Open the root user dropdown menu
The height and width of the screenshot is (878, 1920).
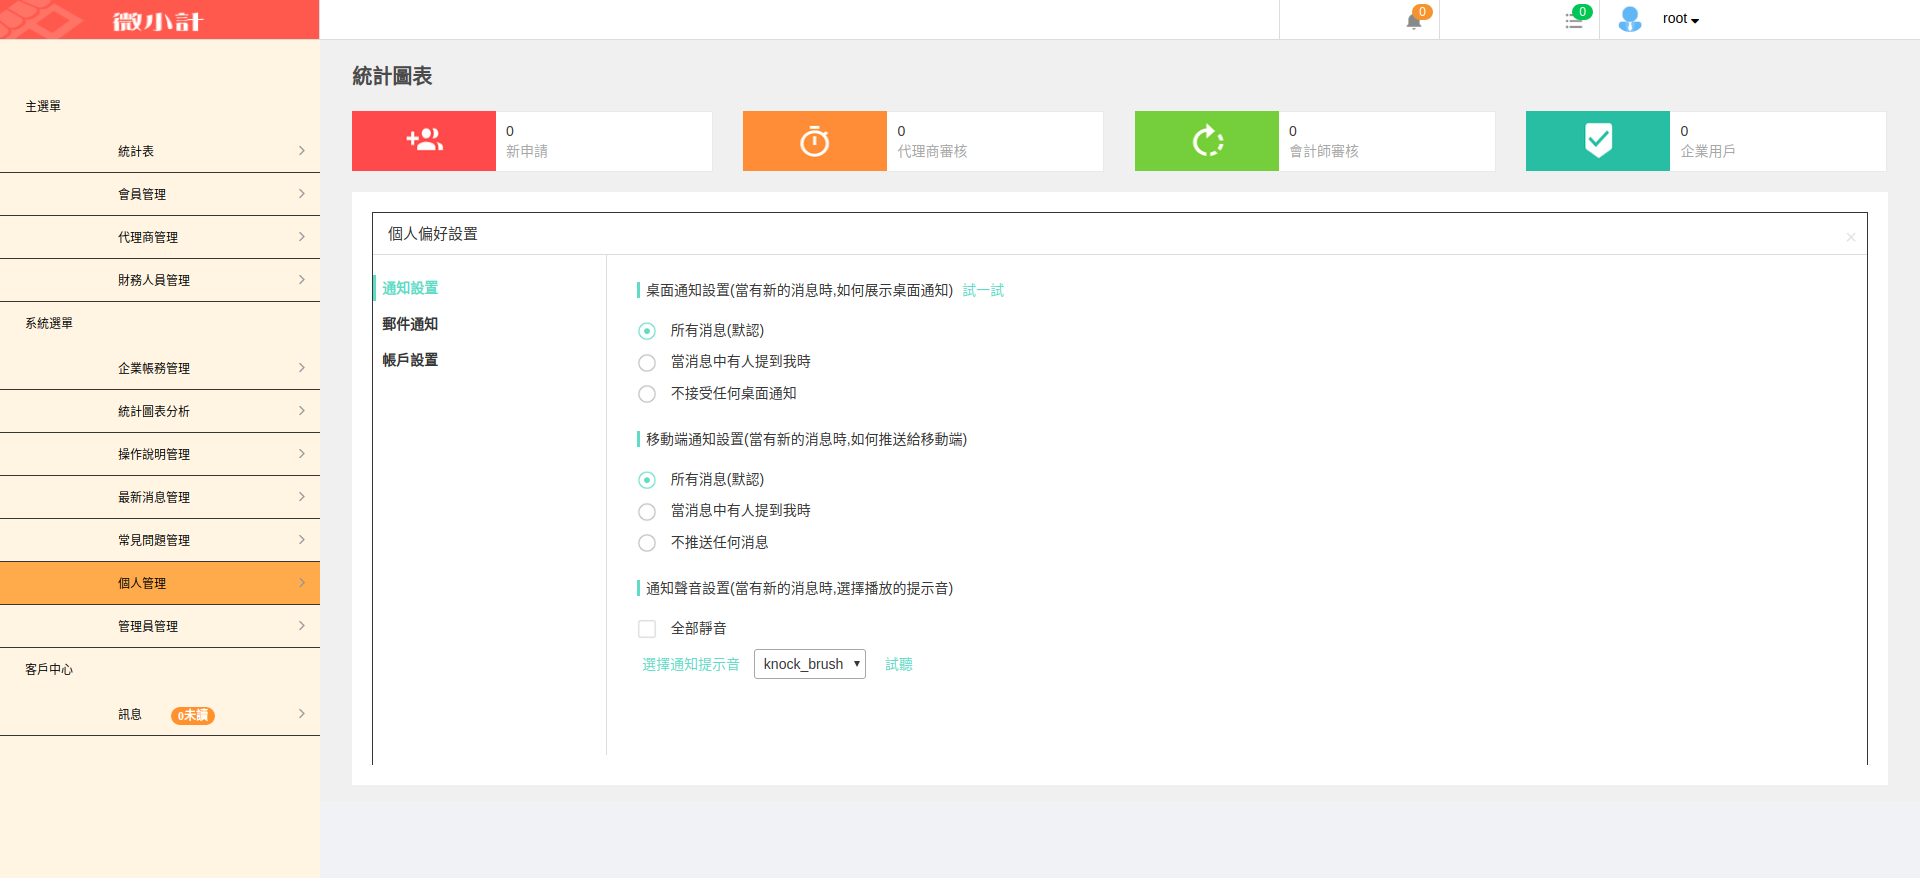(1681, 19)
